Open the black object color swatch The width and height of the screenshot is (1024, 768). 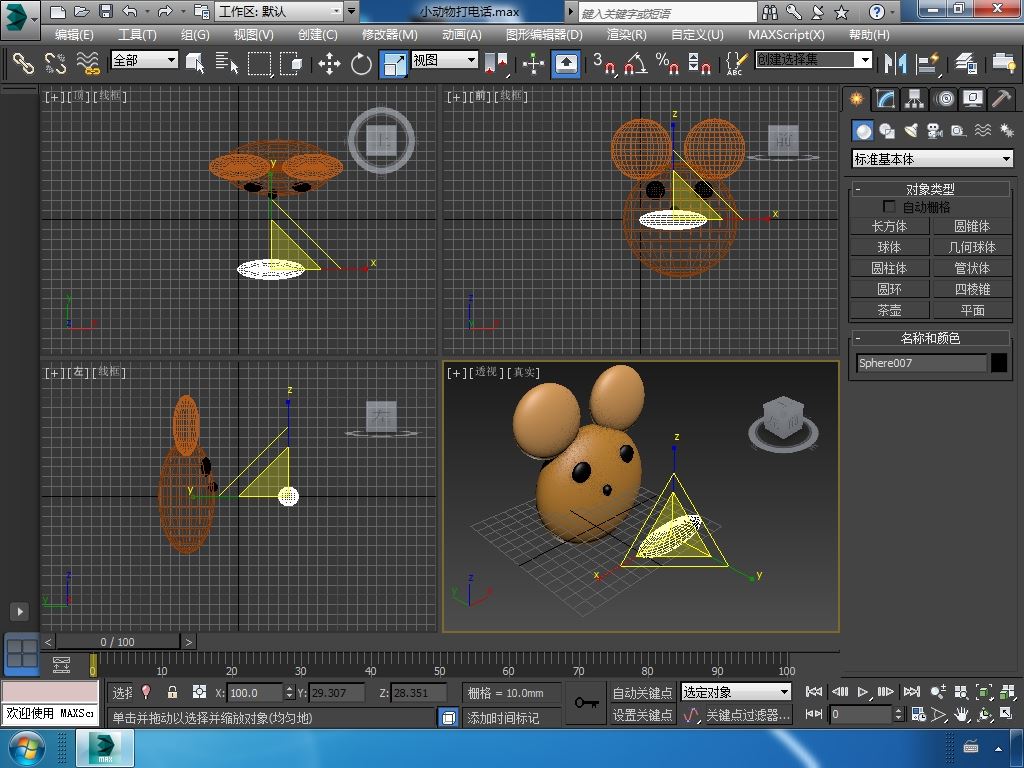coord(999,362)
